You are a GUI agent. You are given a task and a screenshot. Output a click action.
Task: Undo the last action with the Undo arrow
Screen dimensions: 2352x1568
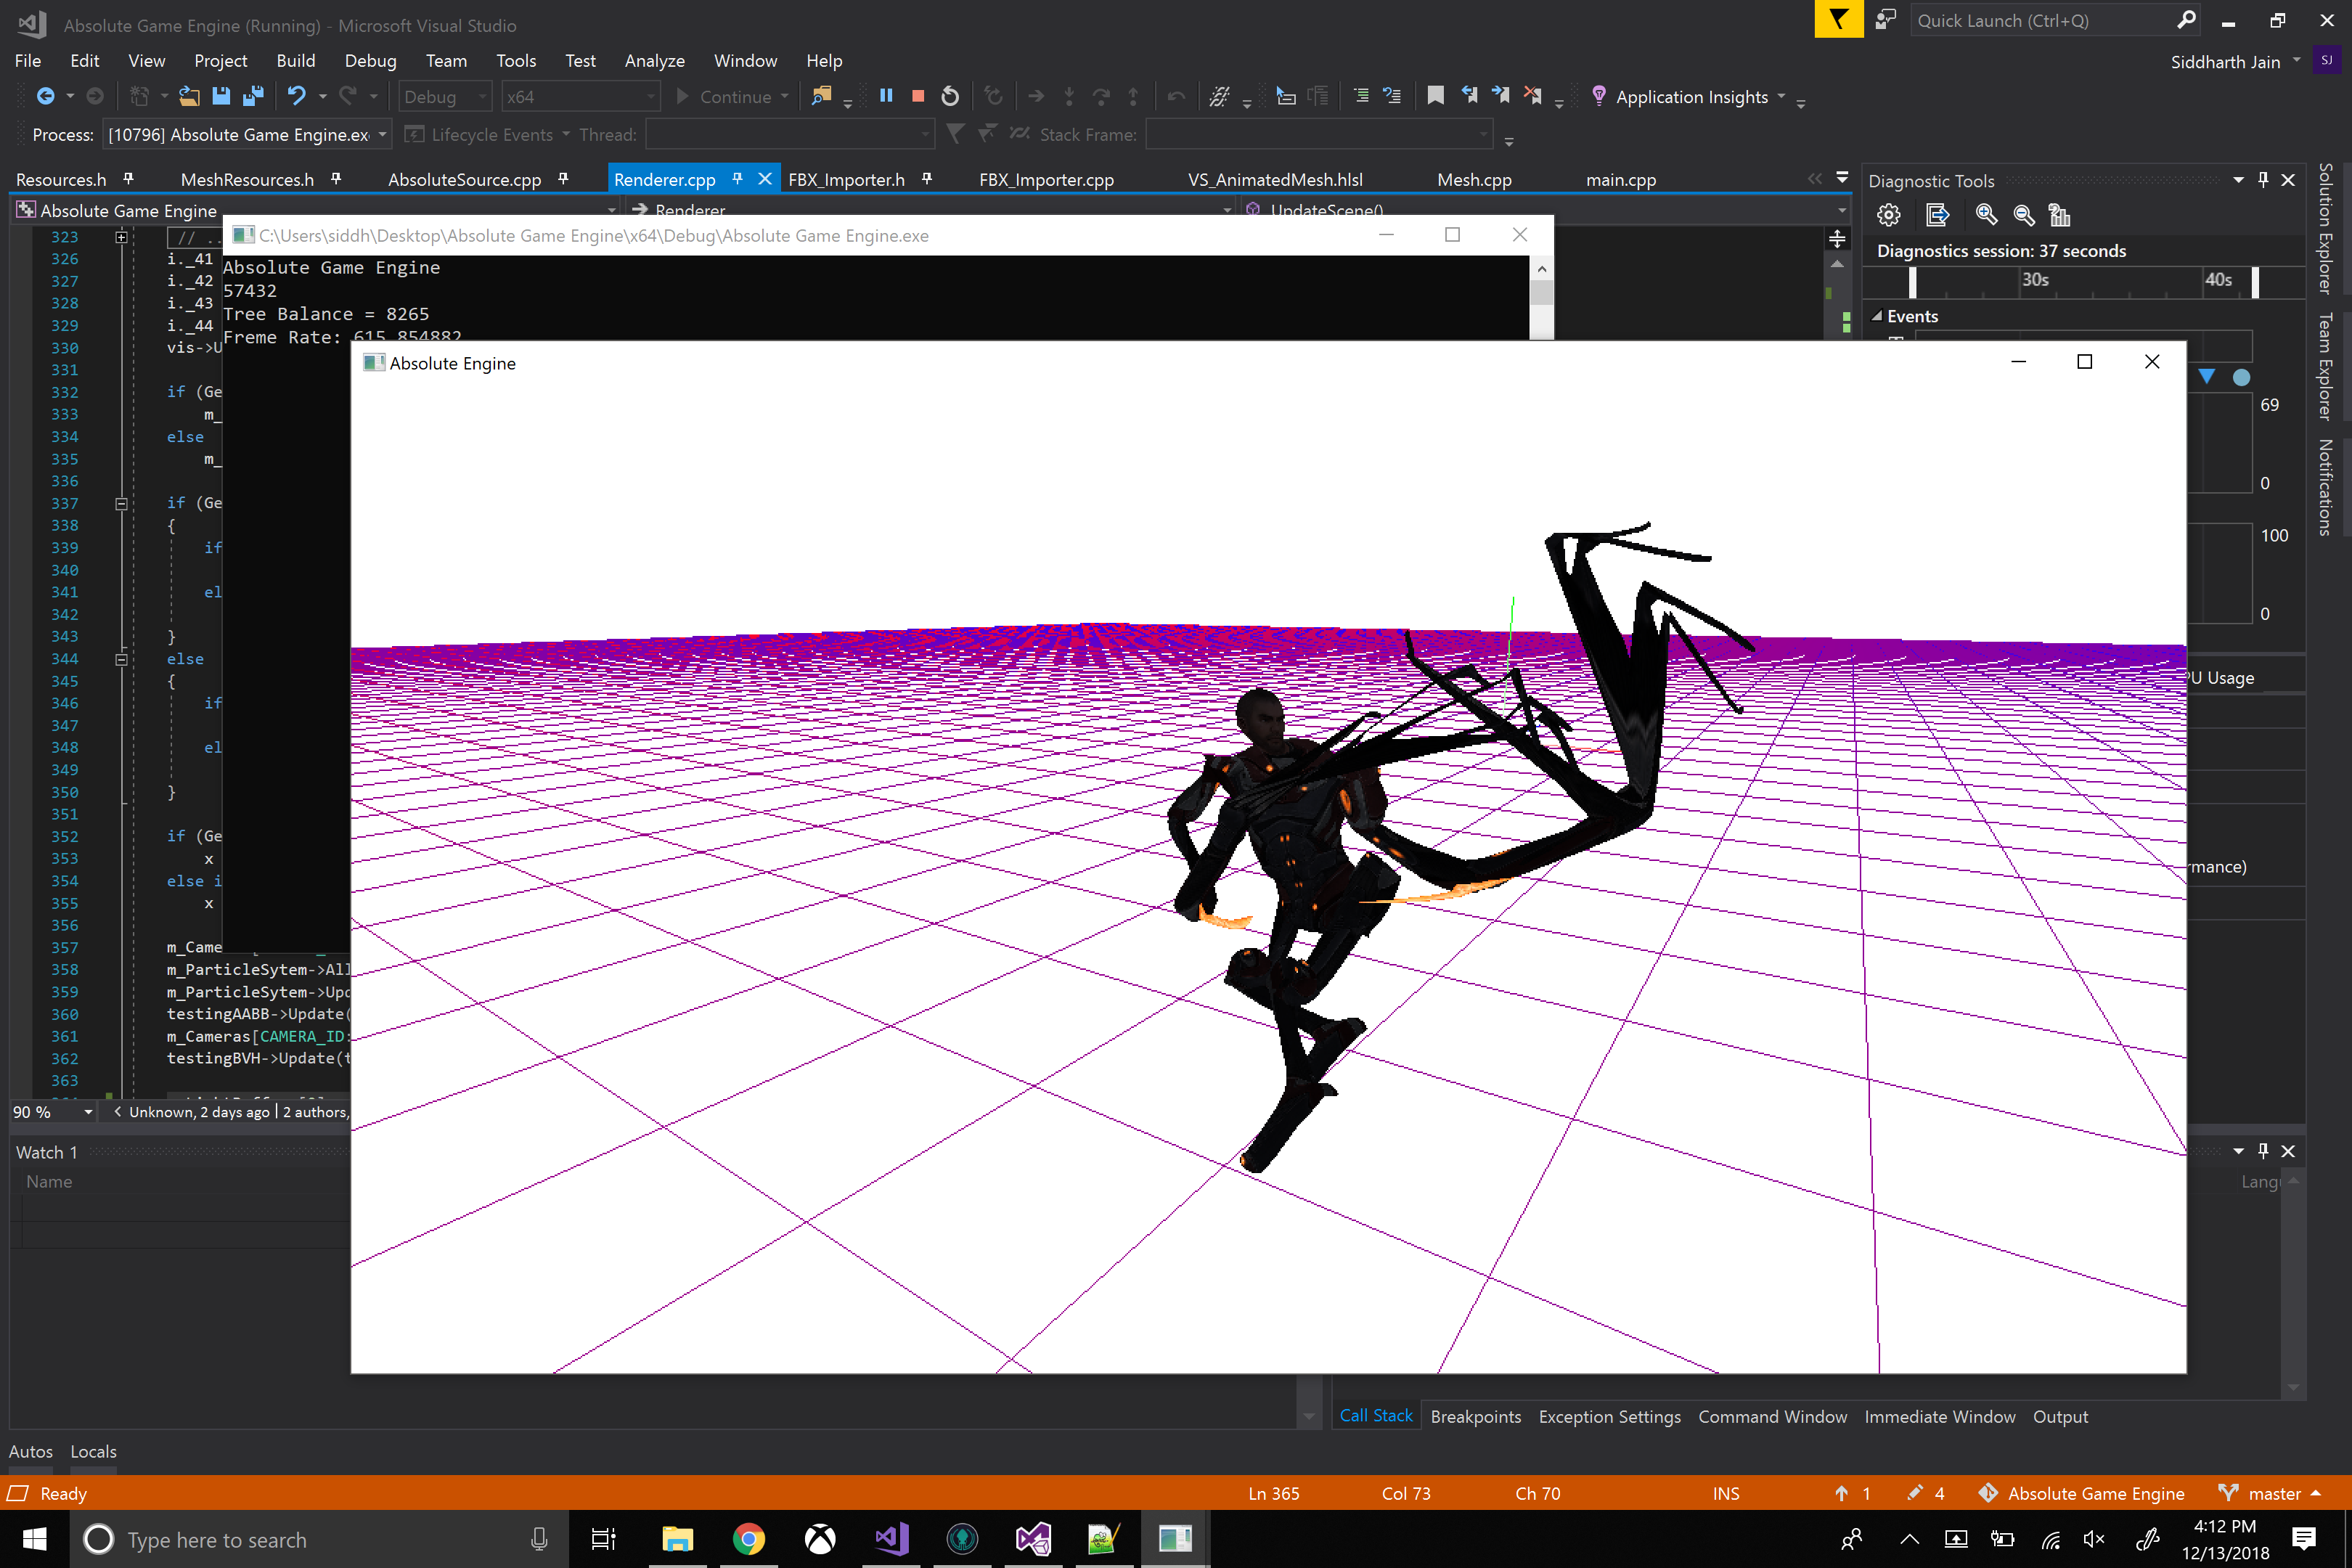tap(297, 96)
